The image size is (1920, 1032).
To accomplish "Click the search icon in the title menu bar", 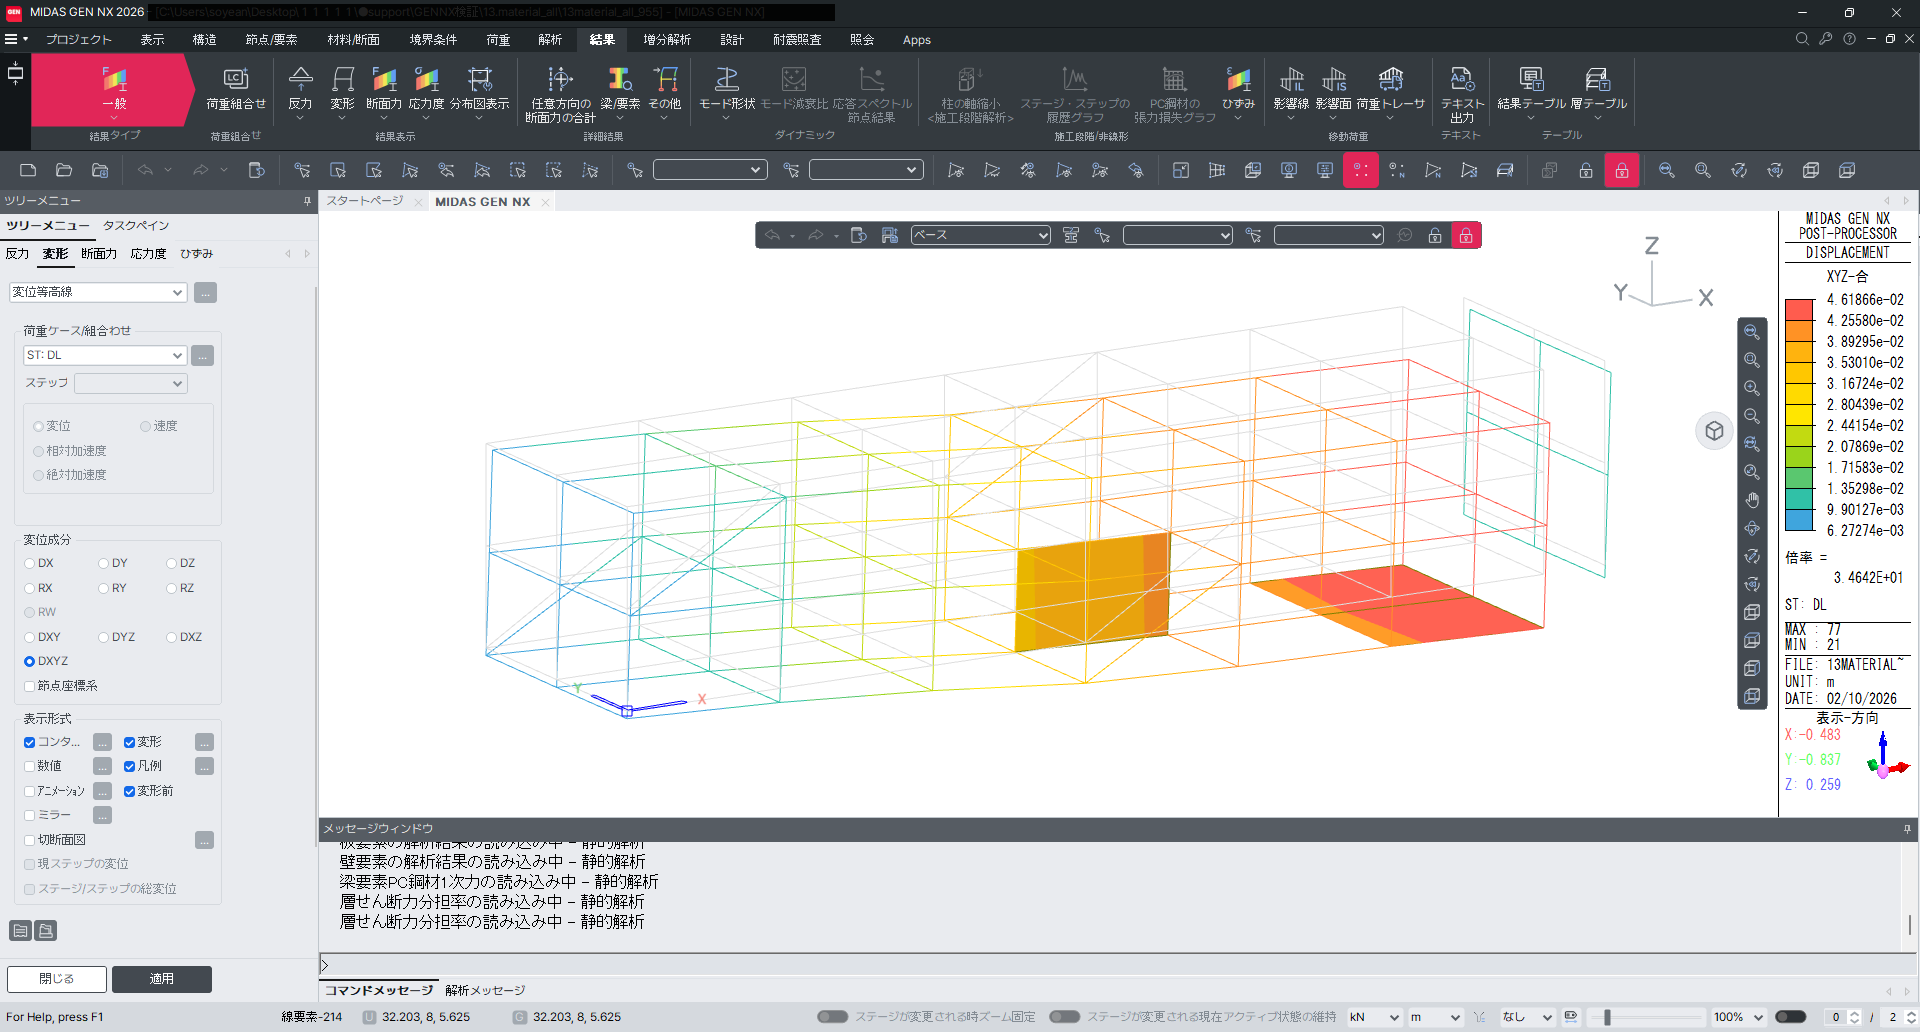I will (1802, 39).
